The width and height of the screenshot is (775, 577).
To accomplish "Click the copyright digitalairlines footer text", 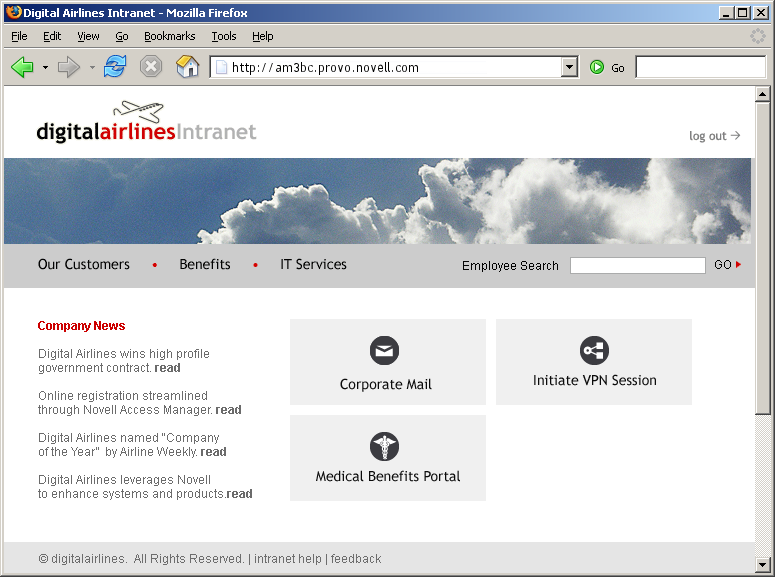I will tap(141, 559).
